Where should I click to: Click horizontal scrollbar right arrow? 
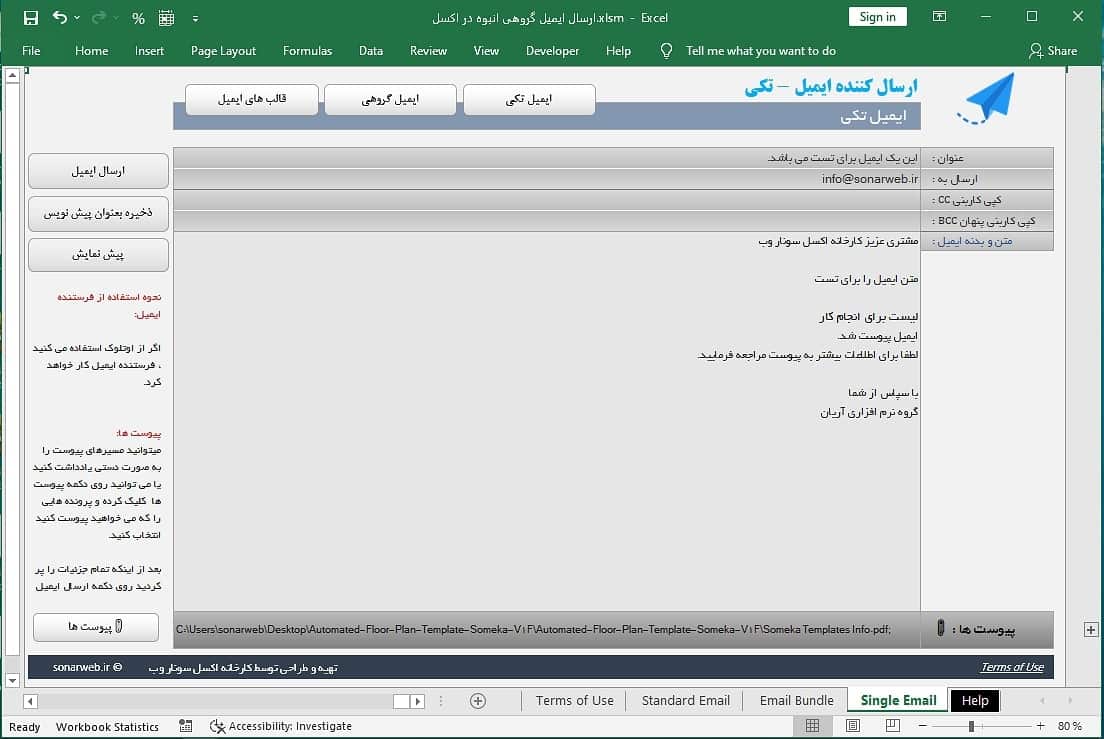(x=418, y=702)
